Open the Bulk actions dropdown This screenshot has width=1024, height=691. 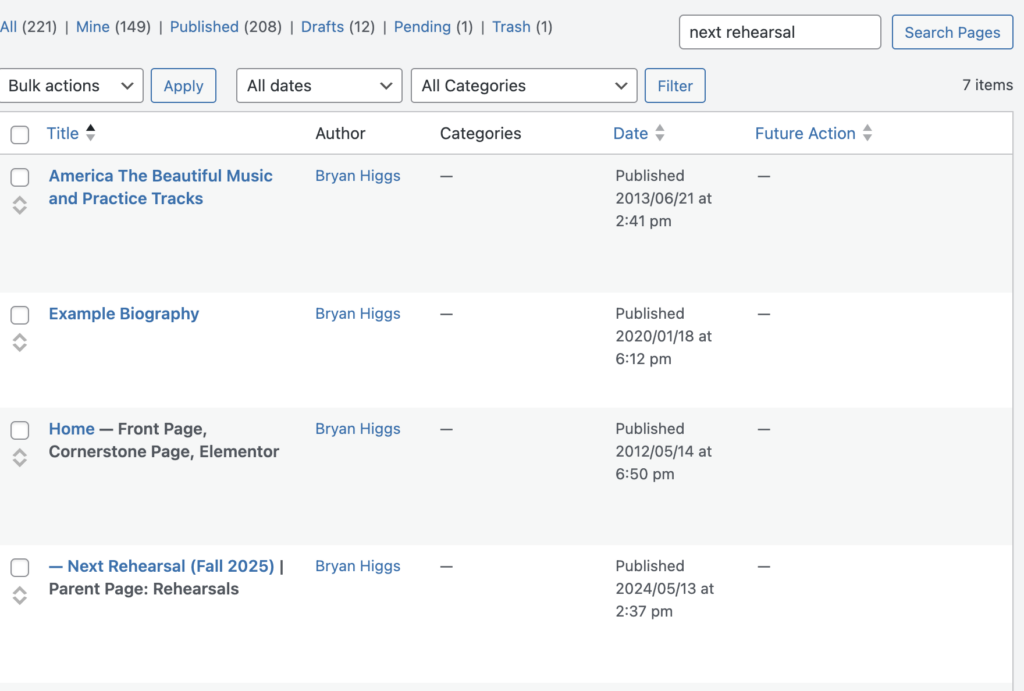tap(71, 86)
